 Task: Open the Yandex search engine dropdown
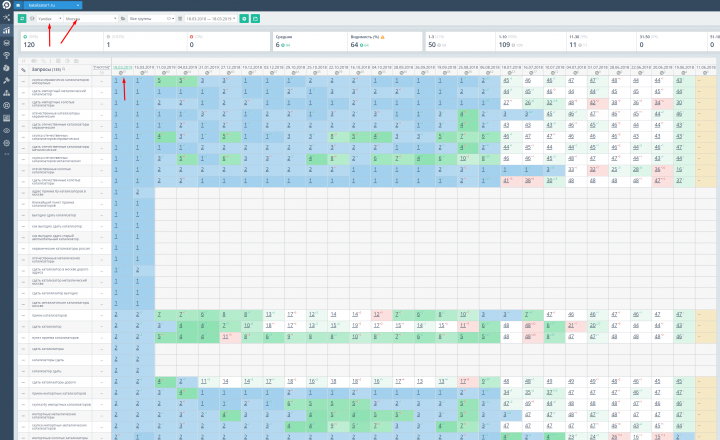[x=50, y=18]
